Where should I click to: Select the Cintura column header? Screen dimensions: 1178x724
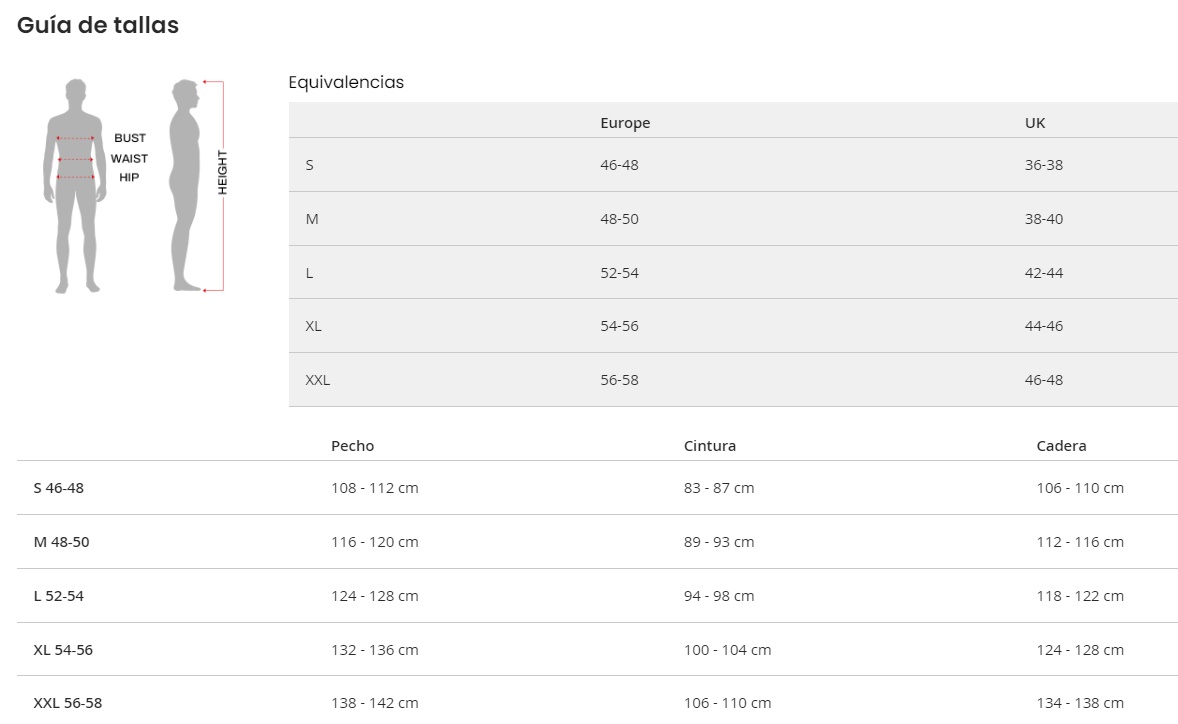point(710,446)
